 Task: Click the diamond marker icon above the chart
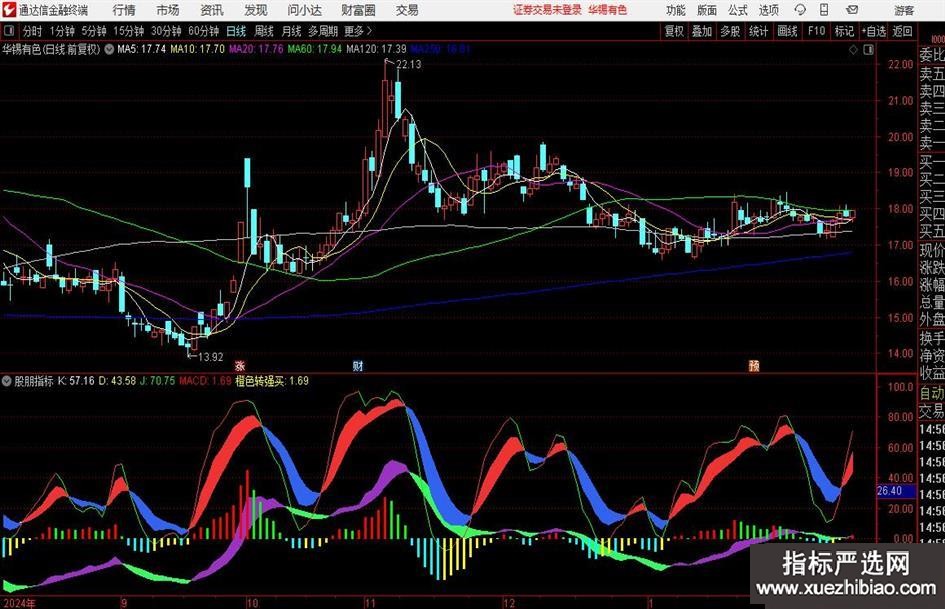tap(853, 50)
